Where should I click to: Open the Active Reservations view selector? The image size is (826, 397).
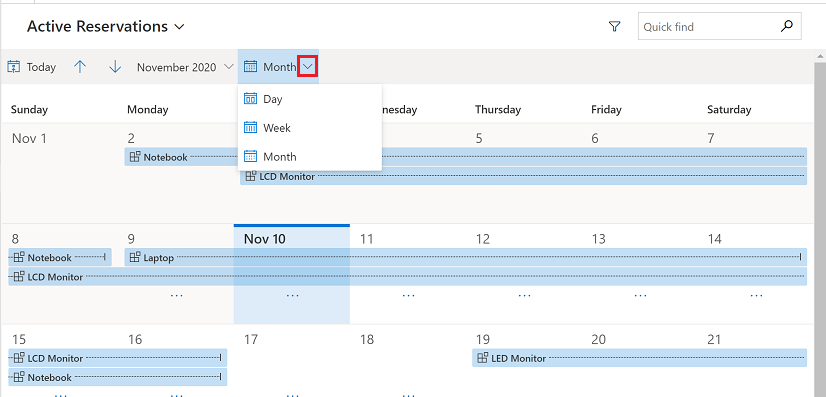coord(105,26)
